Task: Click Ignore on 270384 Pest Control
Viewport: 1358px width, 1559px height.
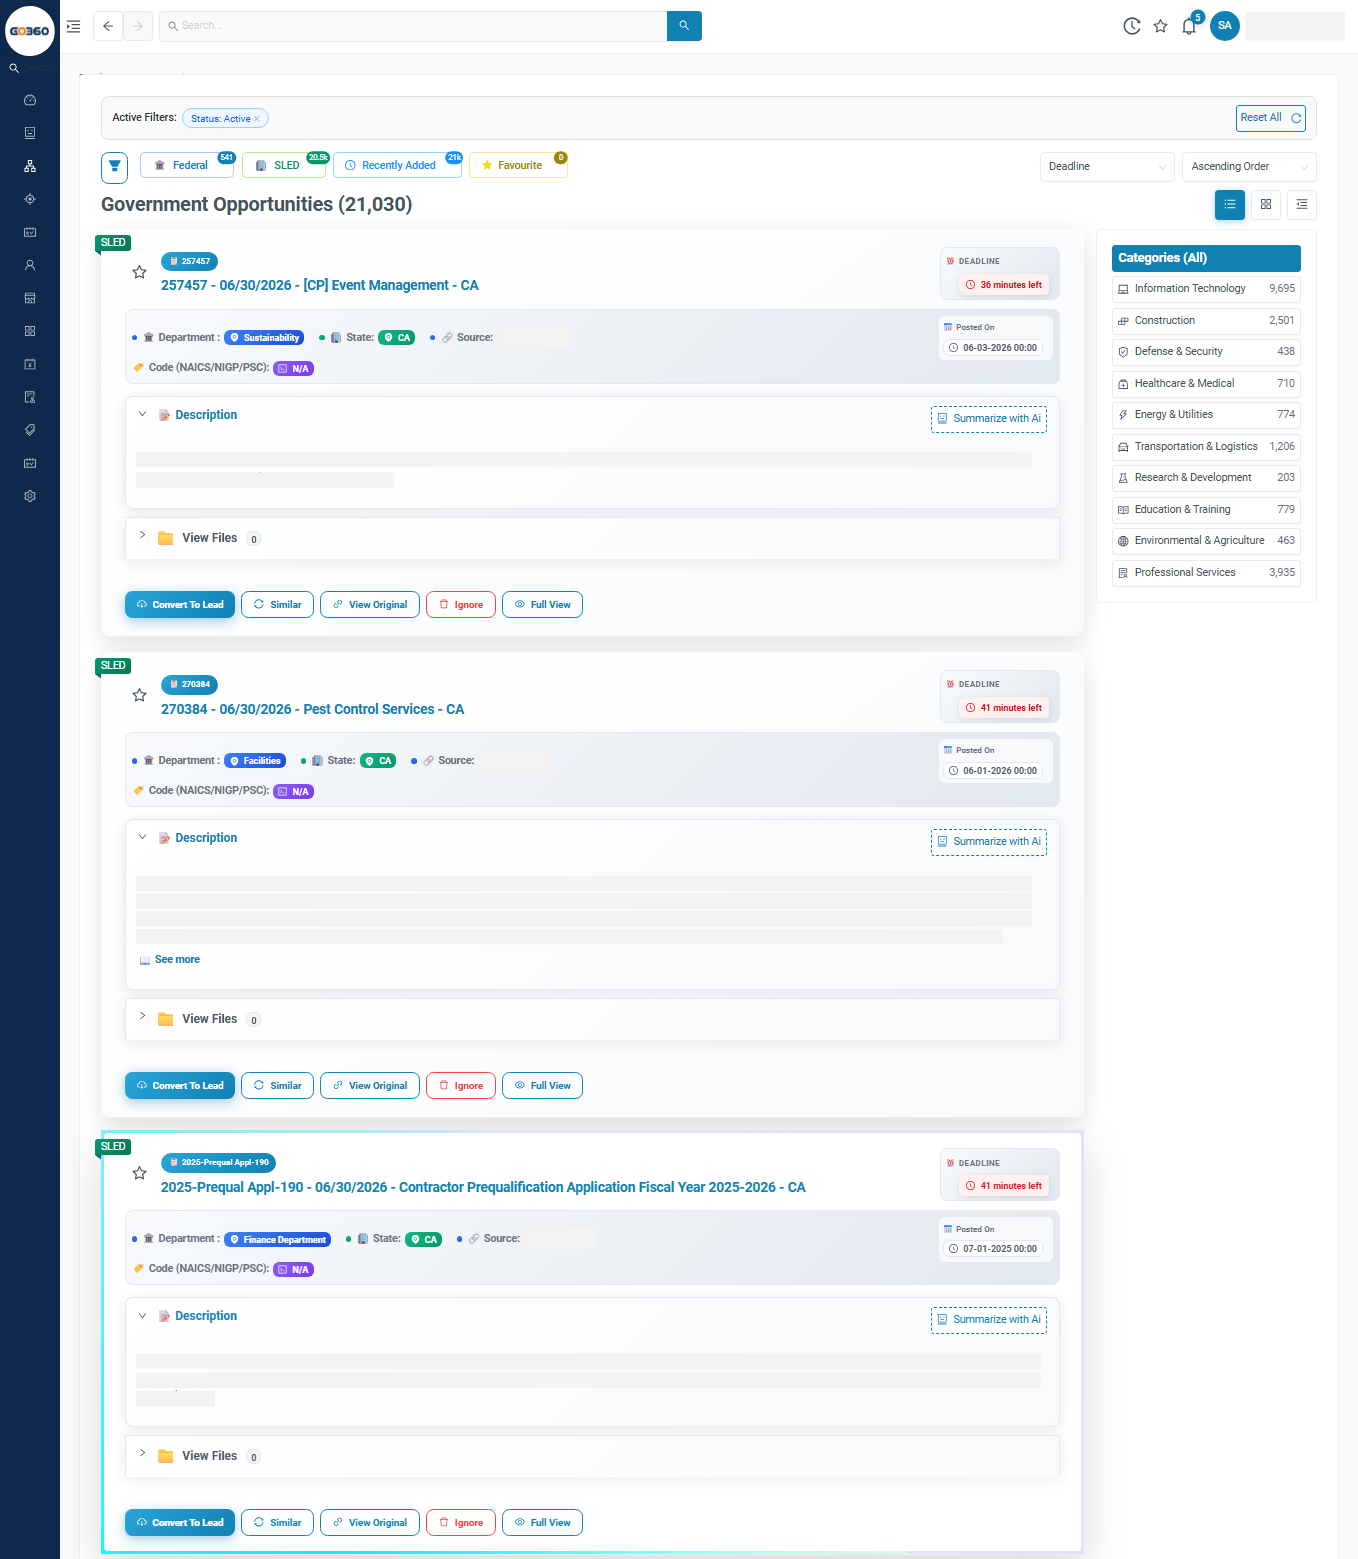Action: click(461, 1086)
